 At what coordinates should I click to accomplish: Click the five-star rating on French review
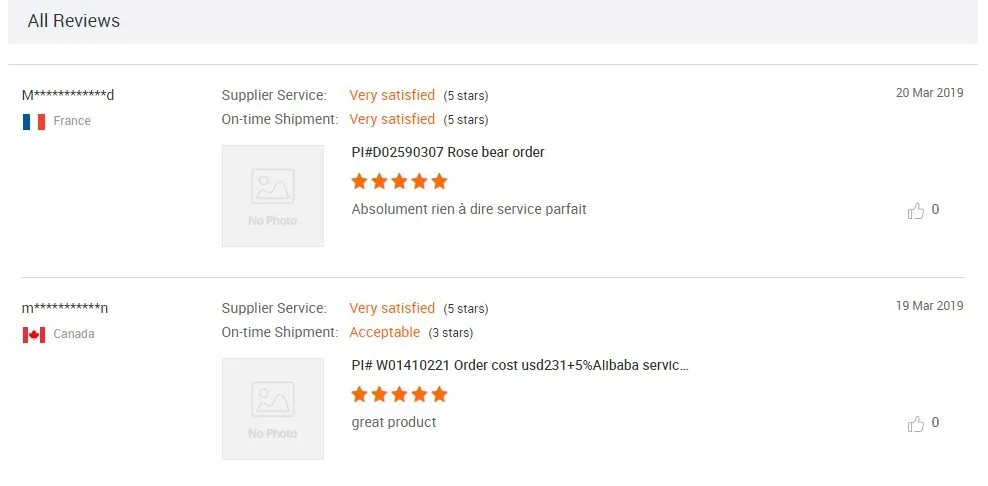399,182
